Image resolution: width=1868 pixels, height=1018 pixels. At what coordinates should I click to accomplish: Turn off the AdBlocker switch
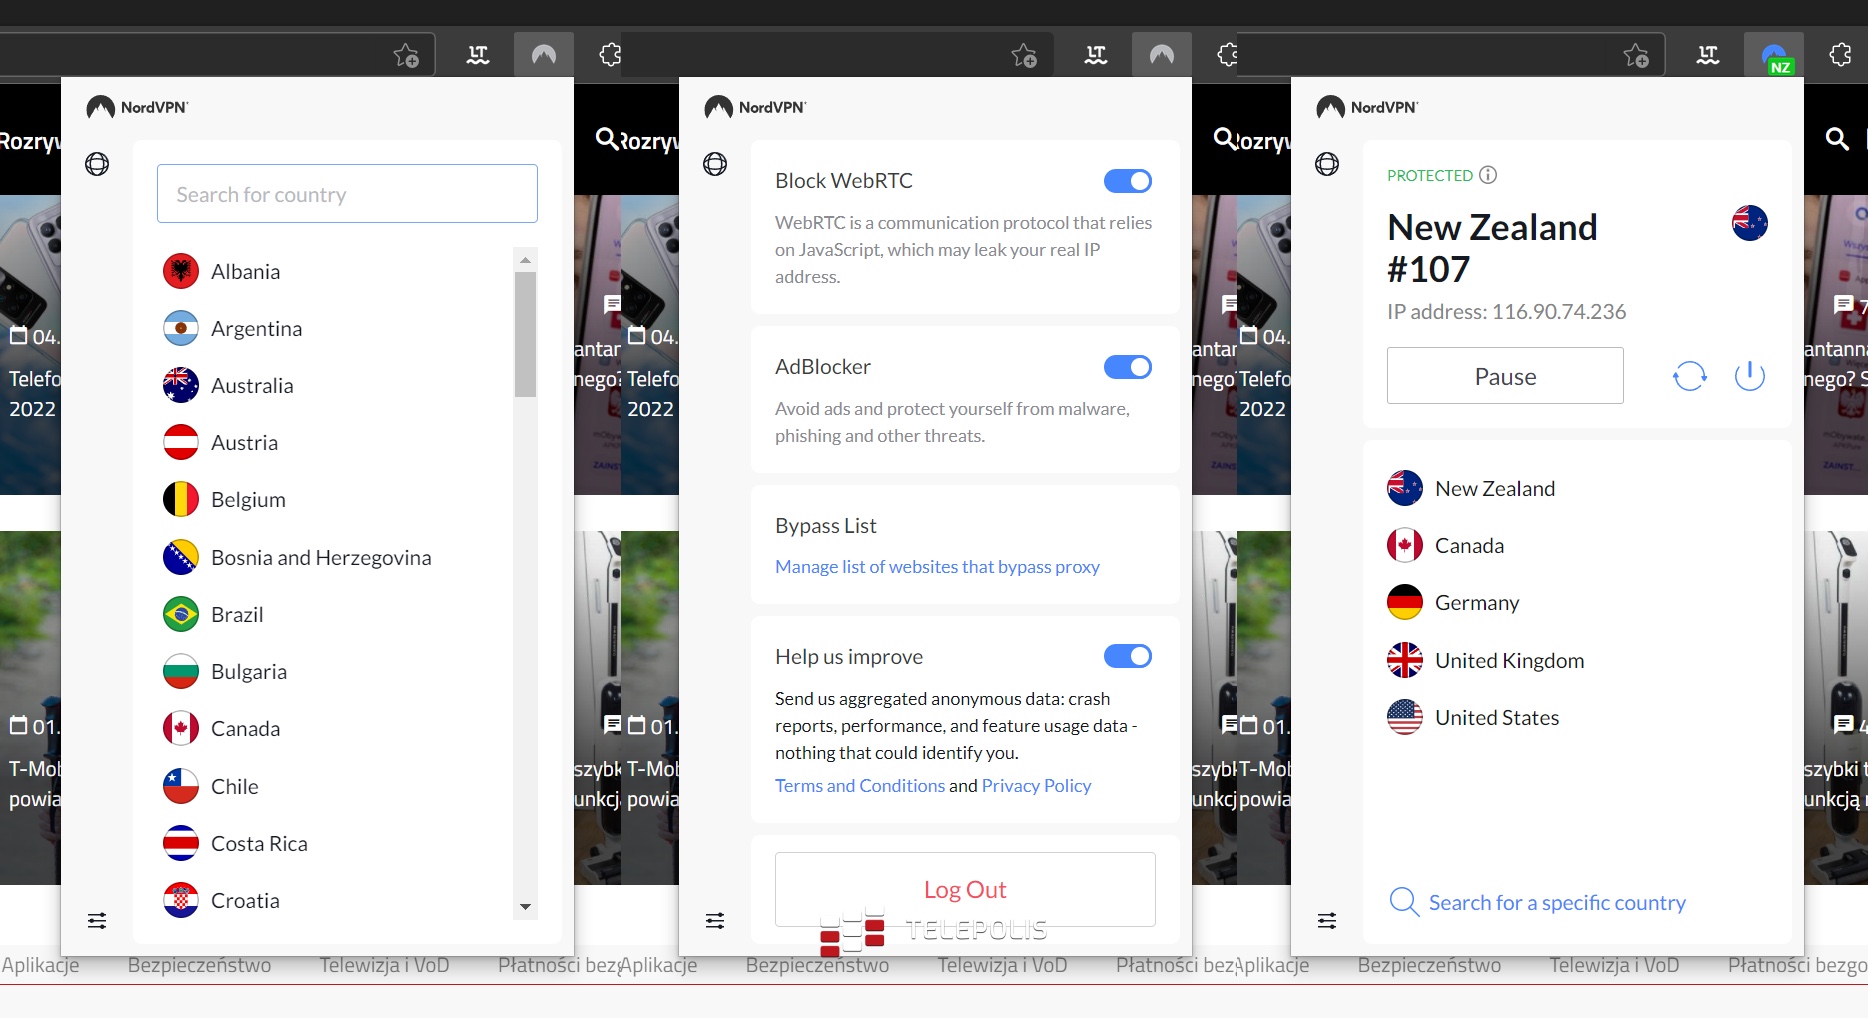tap(1127, 367)
